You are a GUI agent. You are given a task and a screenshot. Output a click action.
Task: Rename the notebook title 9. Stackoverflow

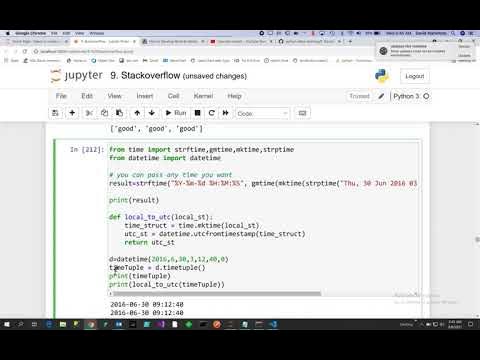[145, 76]
